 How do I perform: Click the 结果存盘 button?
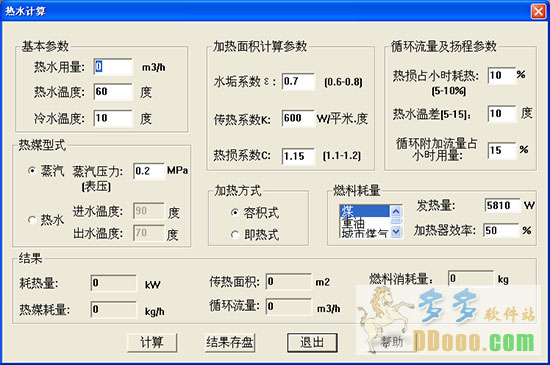[x=230, y=342]
